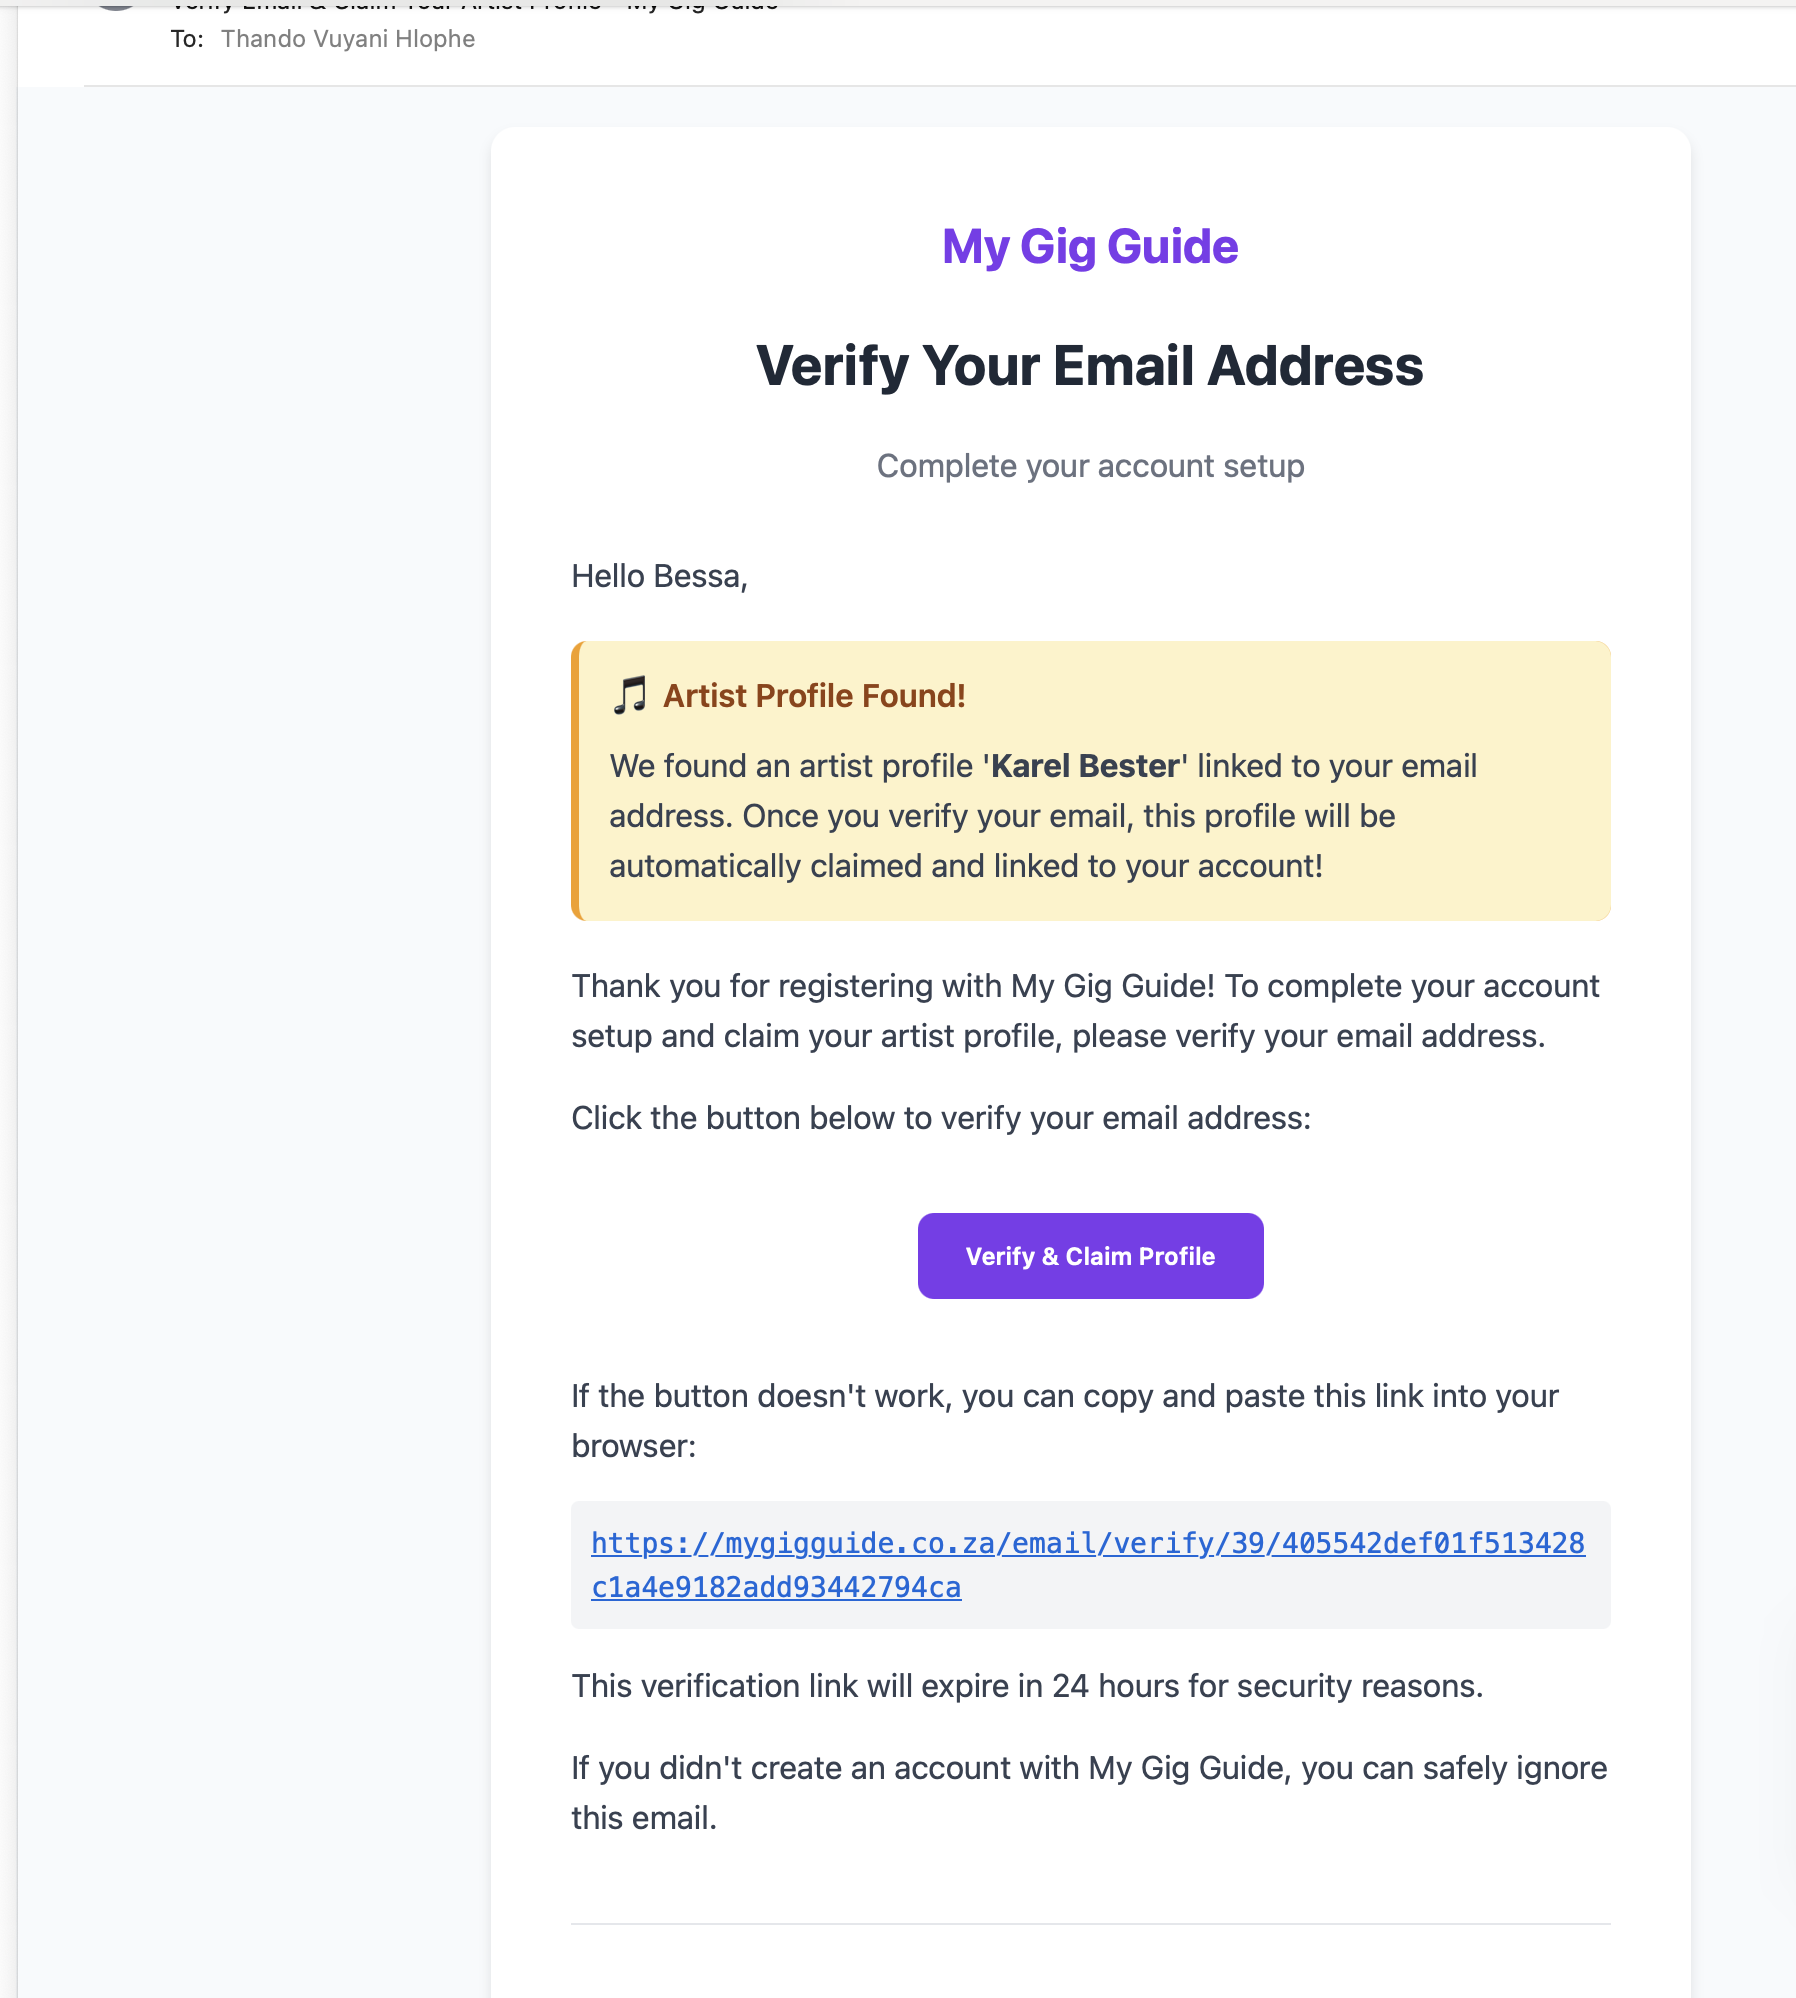Click the partially hidden email subject line
This screenshot has width=1796, height=1998.
pos(475,6)
